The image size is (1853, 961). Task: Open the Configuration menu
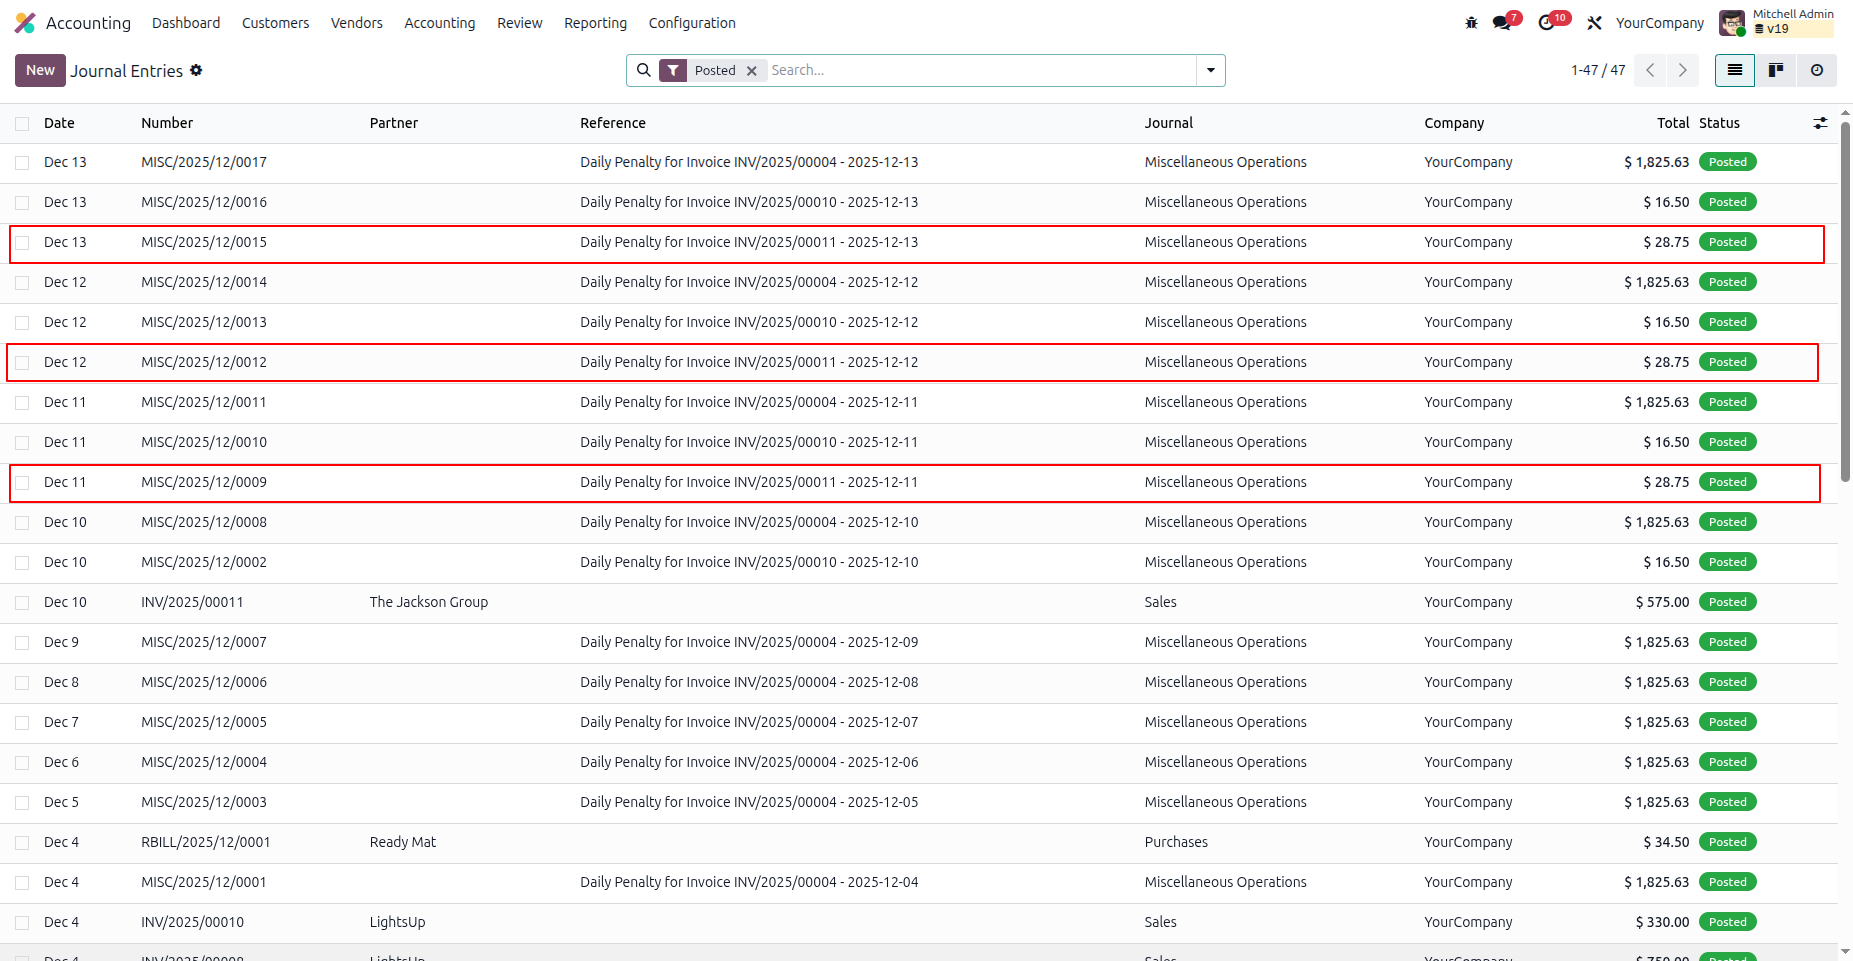pos(692,23)
